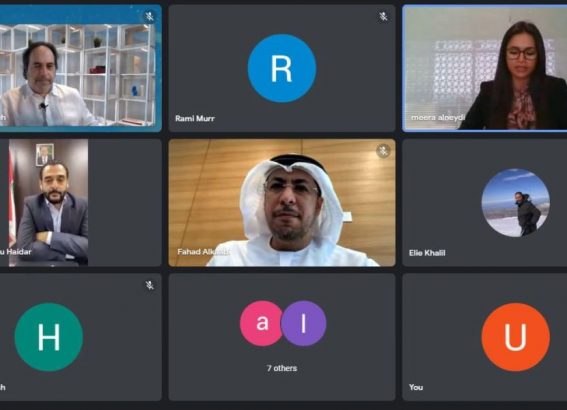The image size is (567, 410).
Task: Click the muted mic icon on Fahad's video tile
Action: coord(383,151)
